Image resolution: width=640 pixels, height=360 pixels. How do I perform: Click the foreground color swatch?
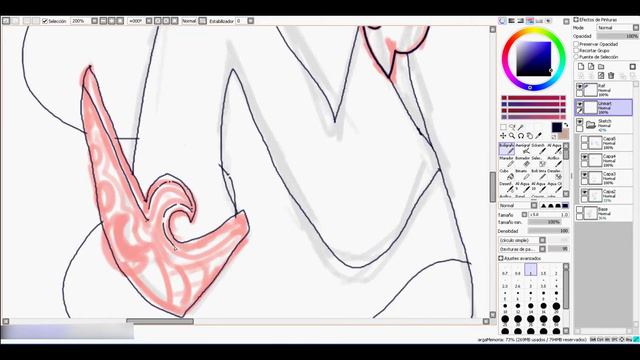[556, 127]
